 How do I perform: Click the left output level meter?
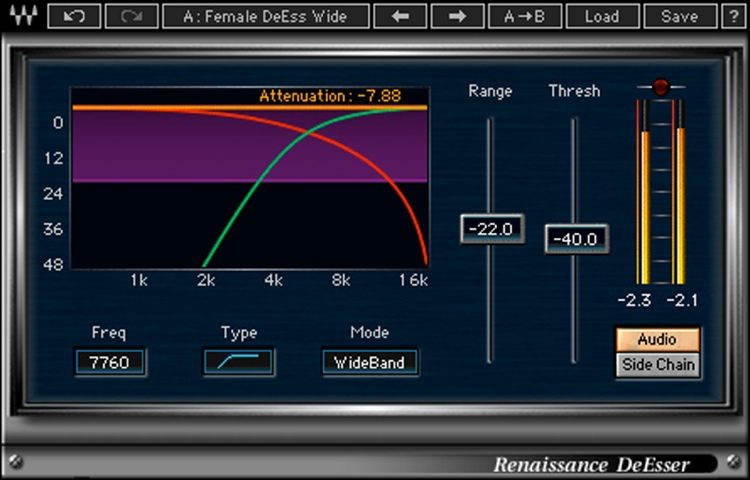[x=643, y=192]
